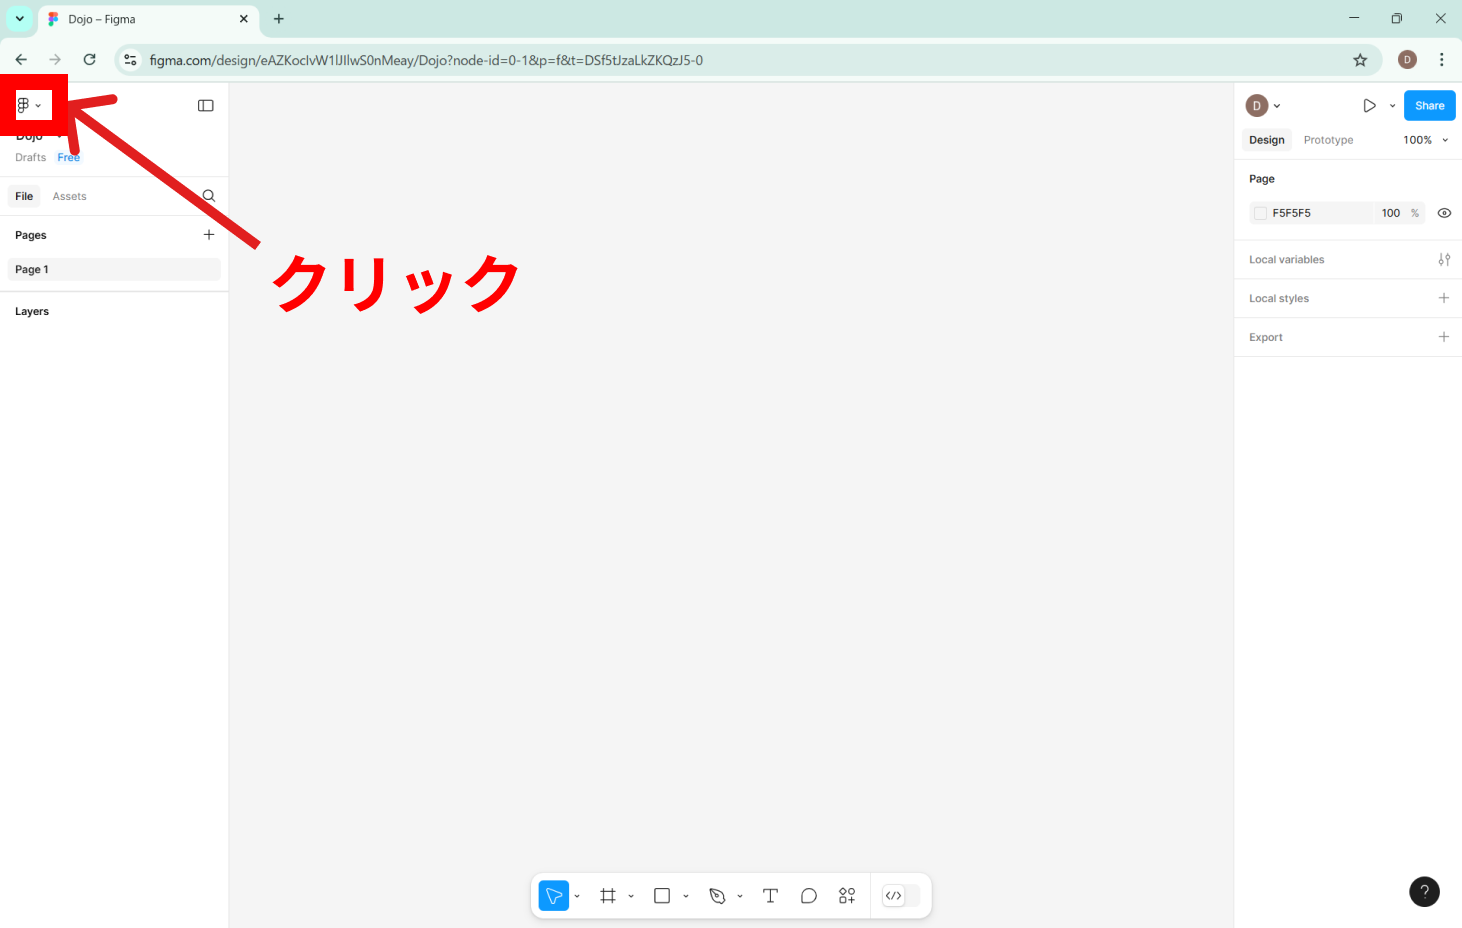Search layers with the magnifier icon
Image resolution: width=1462 pixels, height=928 pixels.
209,196
